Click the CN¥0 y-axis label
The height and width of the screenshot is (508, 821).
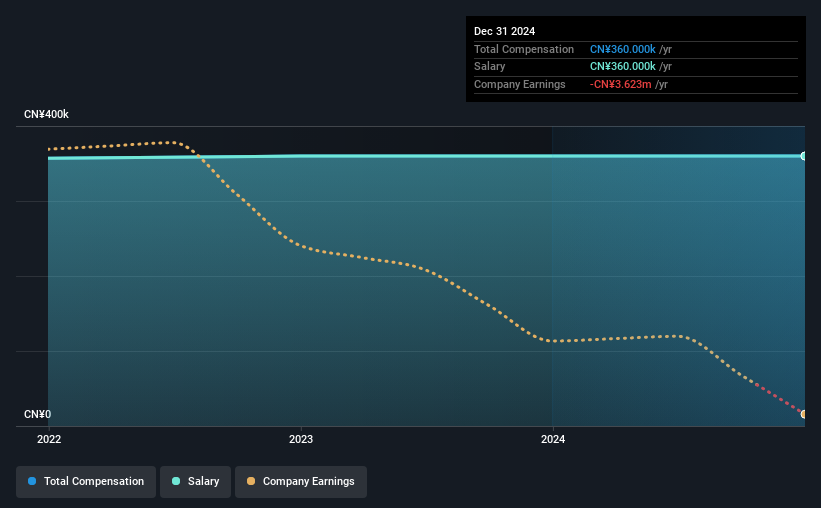click(38, 414)
